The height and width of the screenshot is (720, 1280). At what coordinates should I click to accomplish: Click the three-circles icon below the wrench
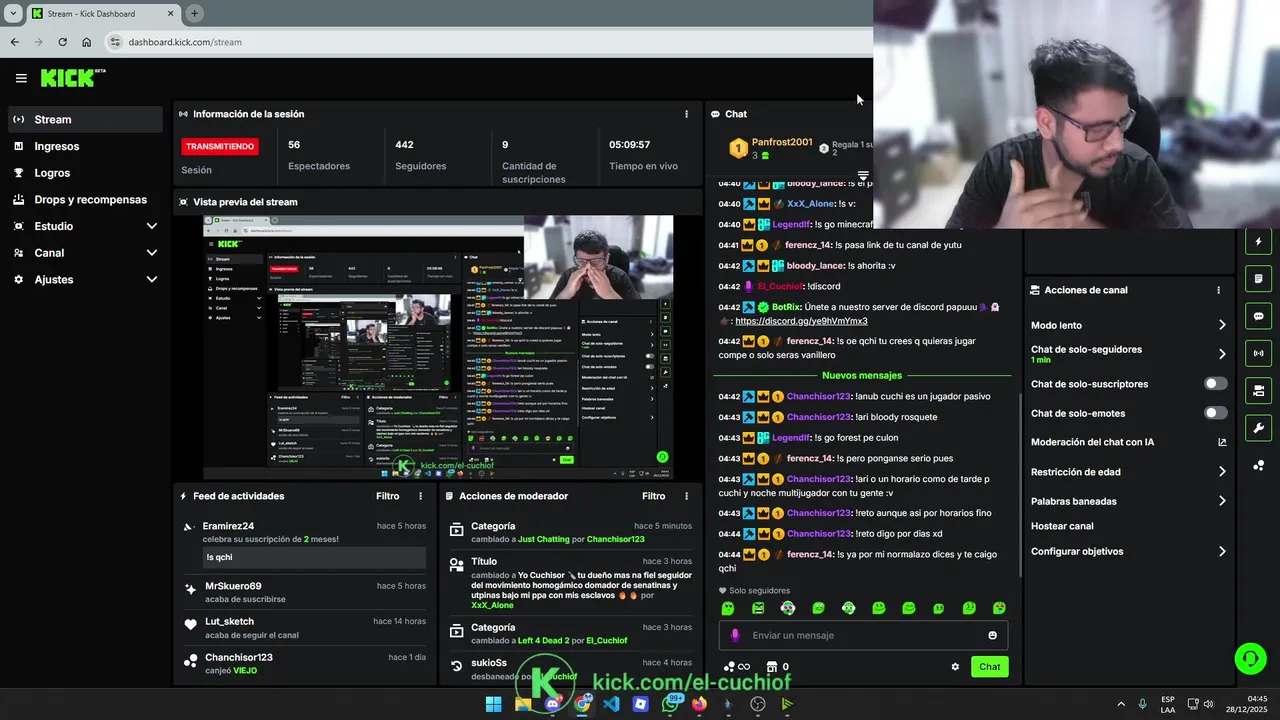[x=1258, y=465]
